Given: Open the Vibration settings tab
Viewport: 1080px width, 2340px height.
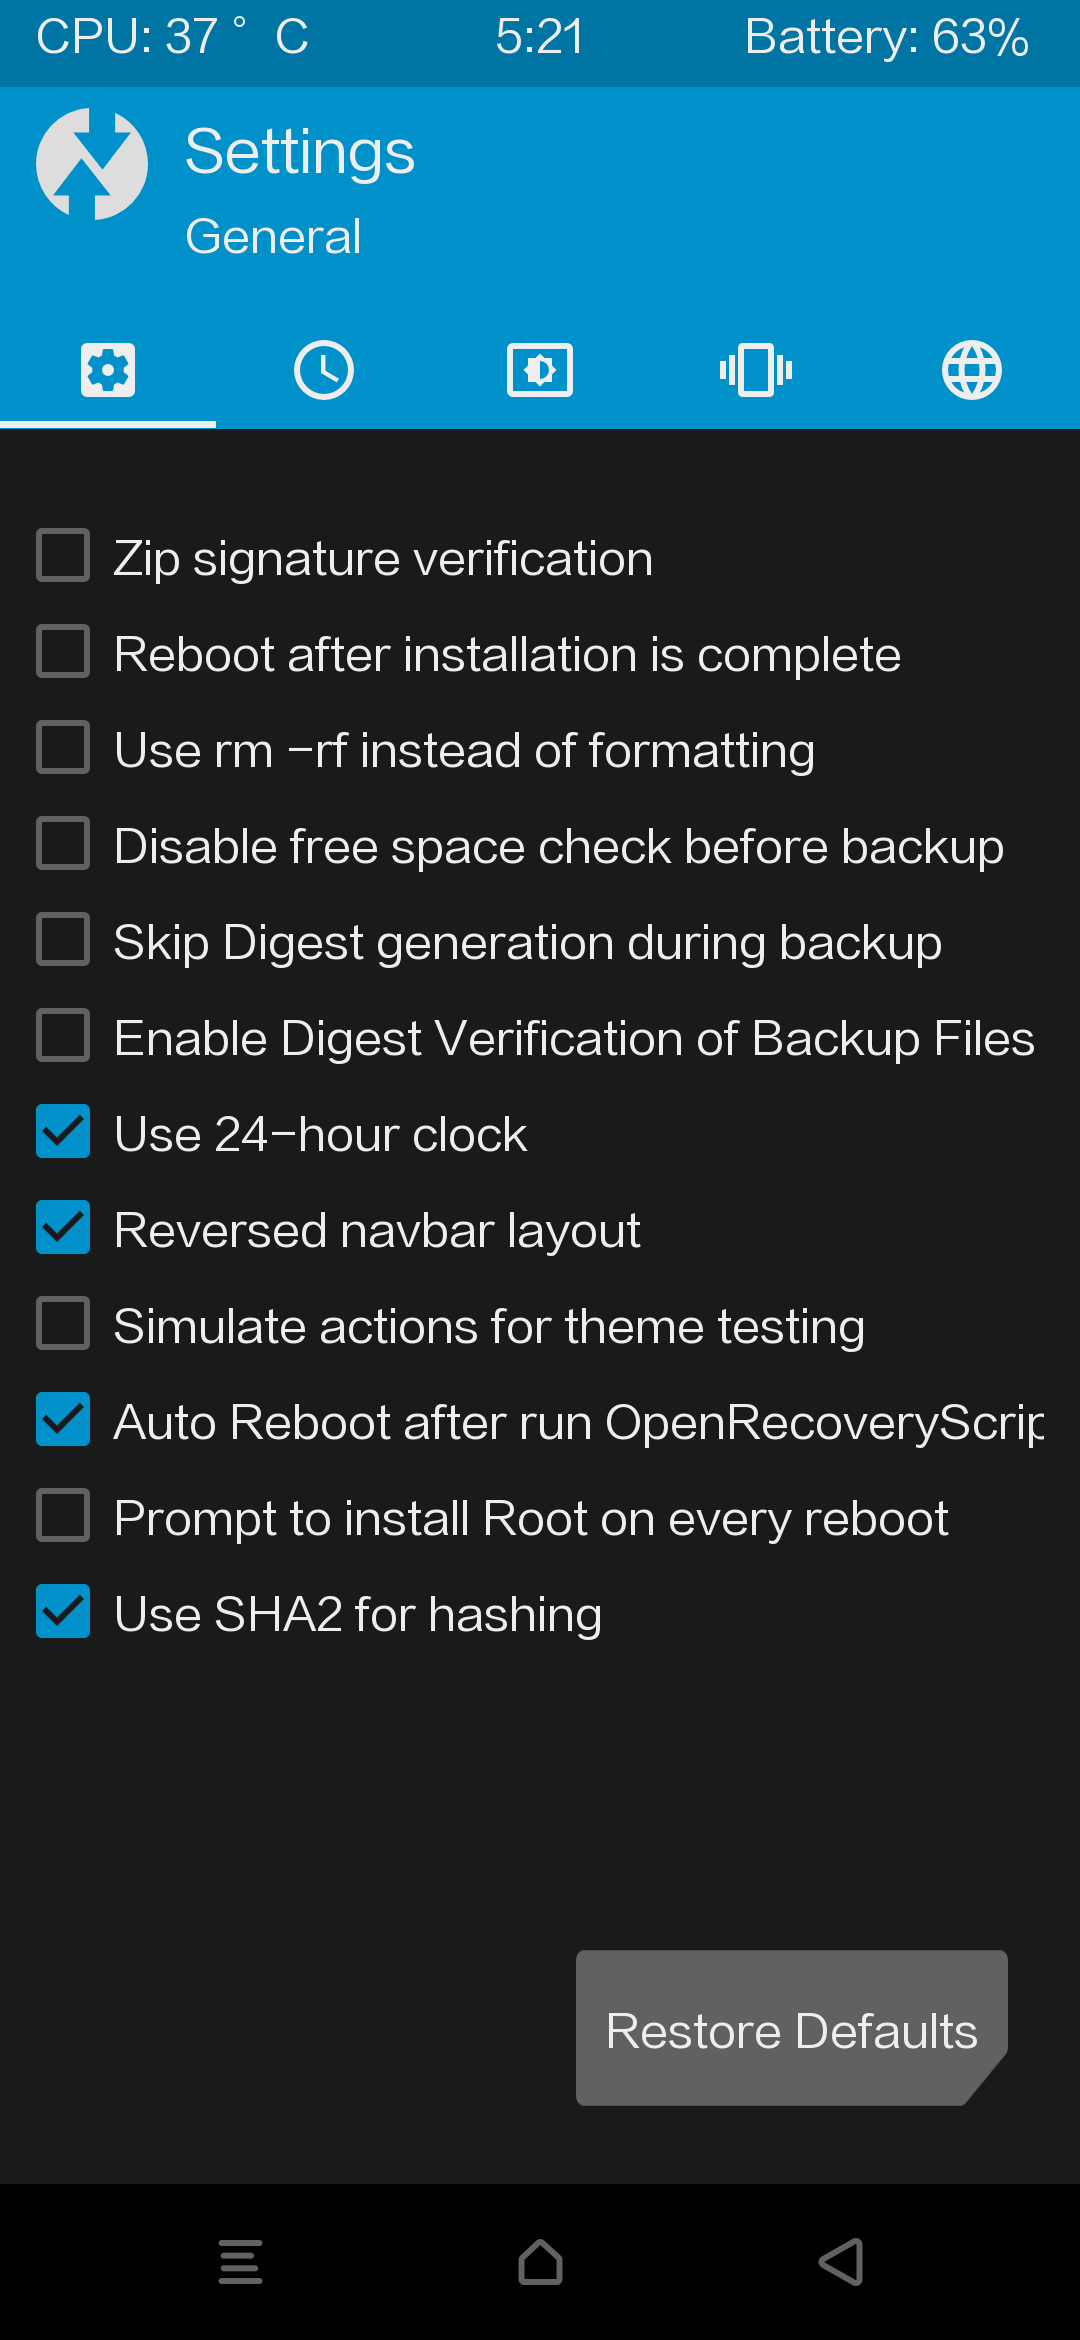Looking at the screenshot, I should 756,370.
